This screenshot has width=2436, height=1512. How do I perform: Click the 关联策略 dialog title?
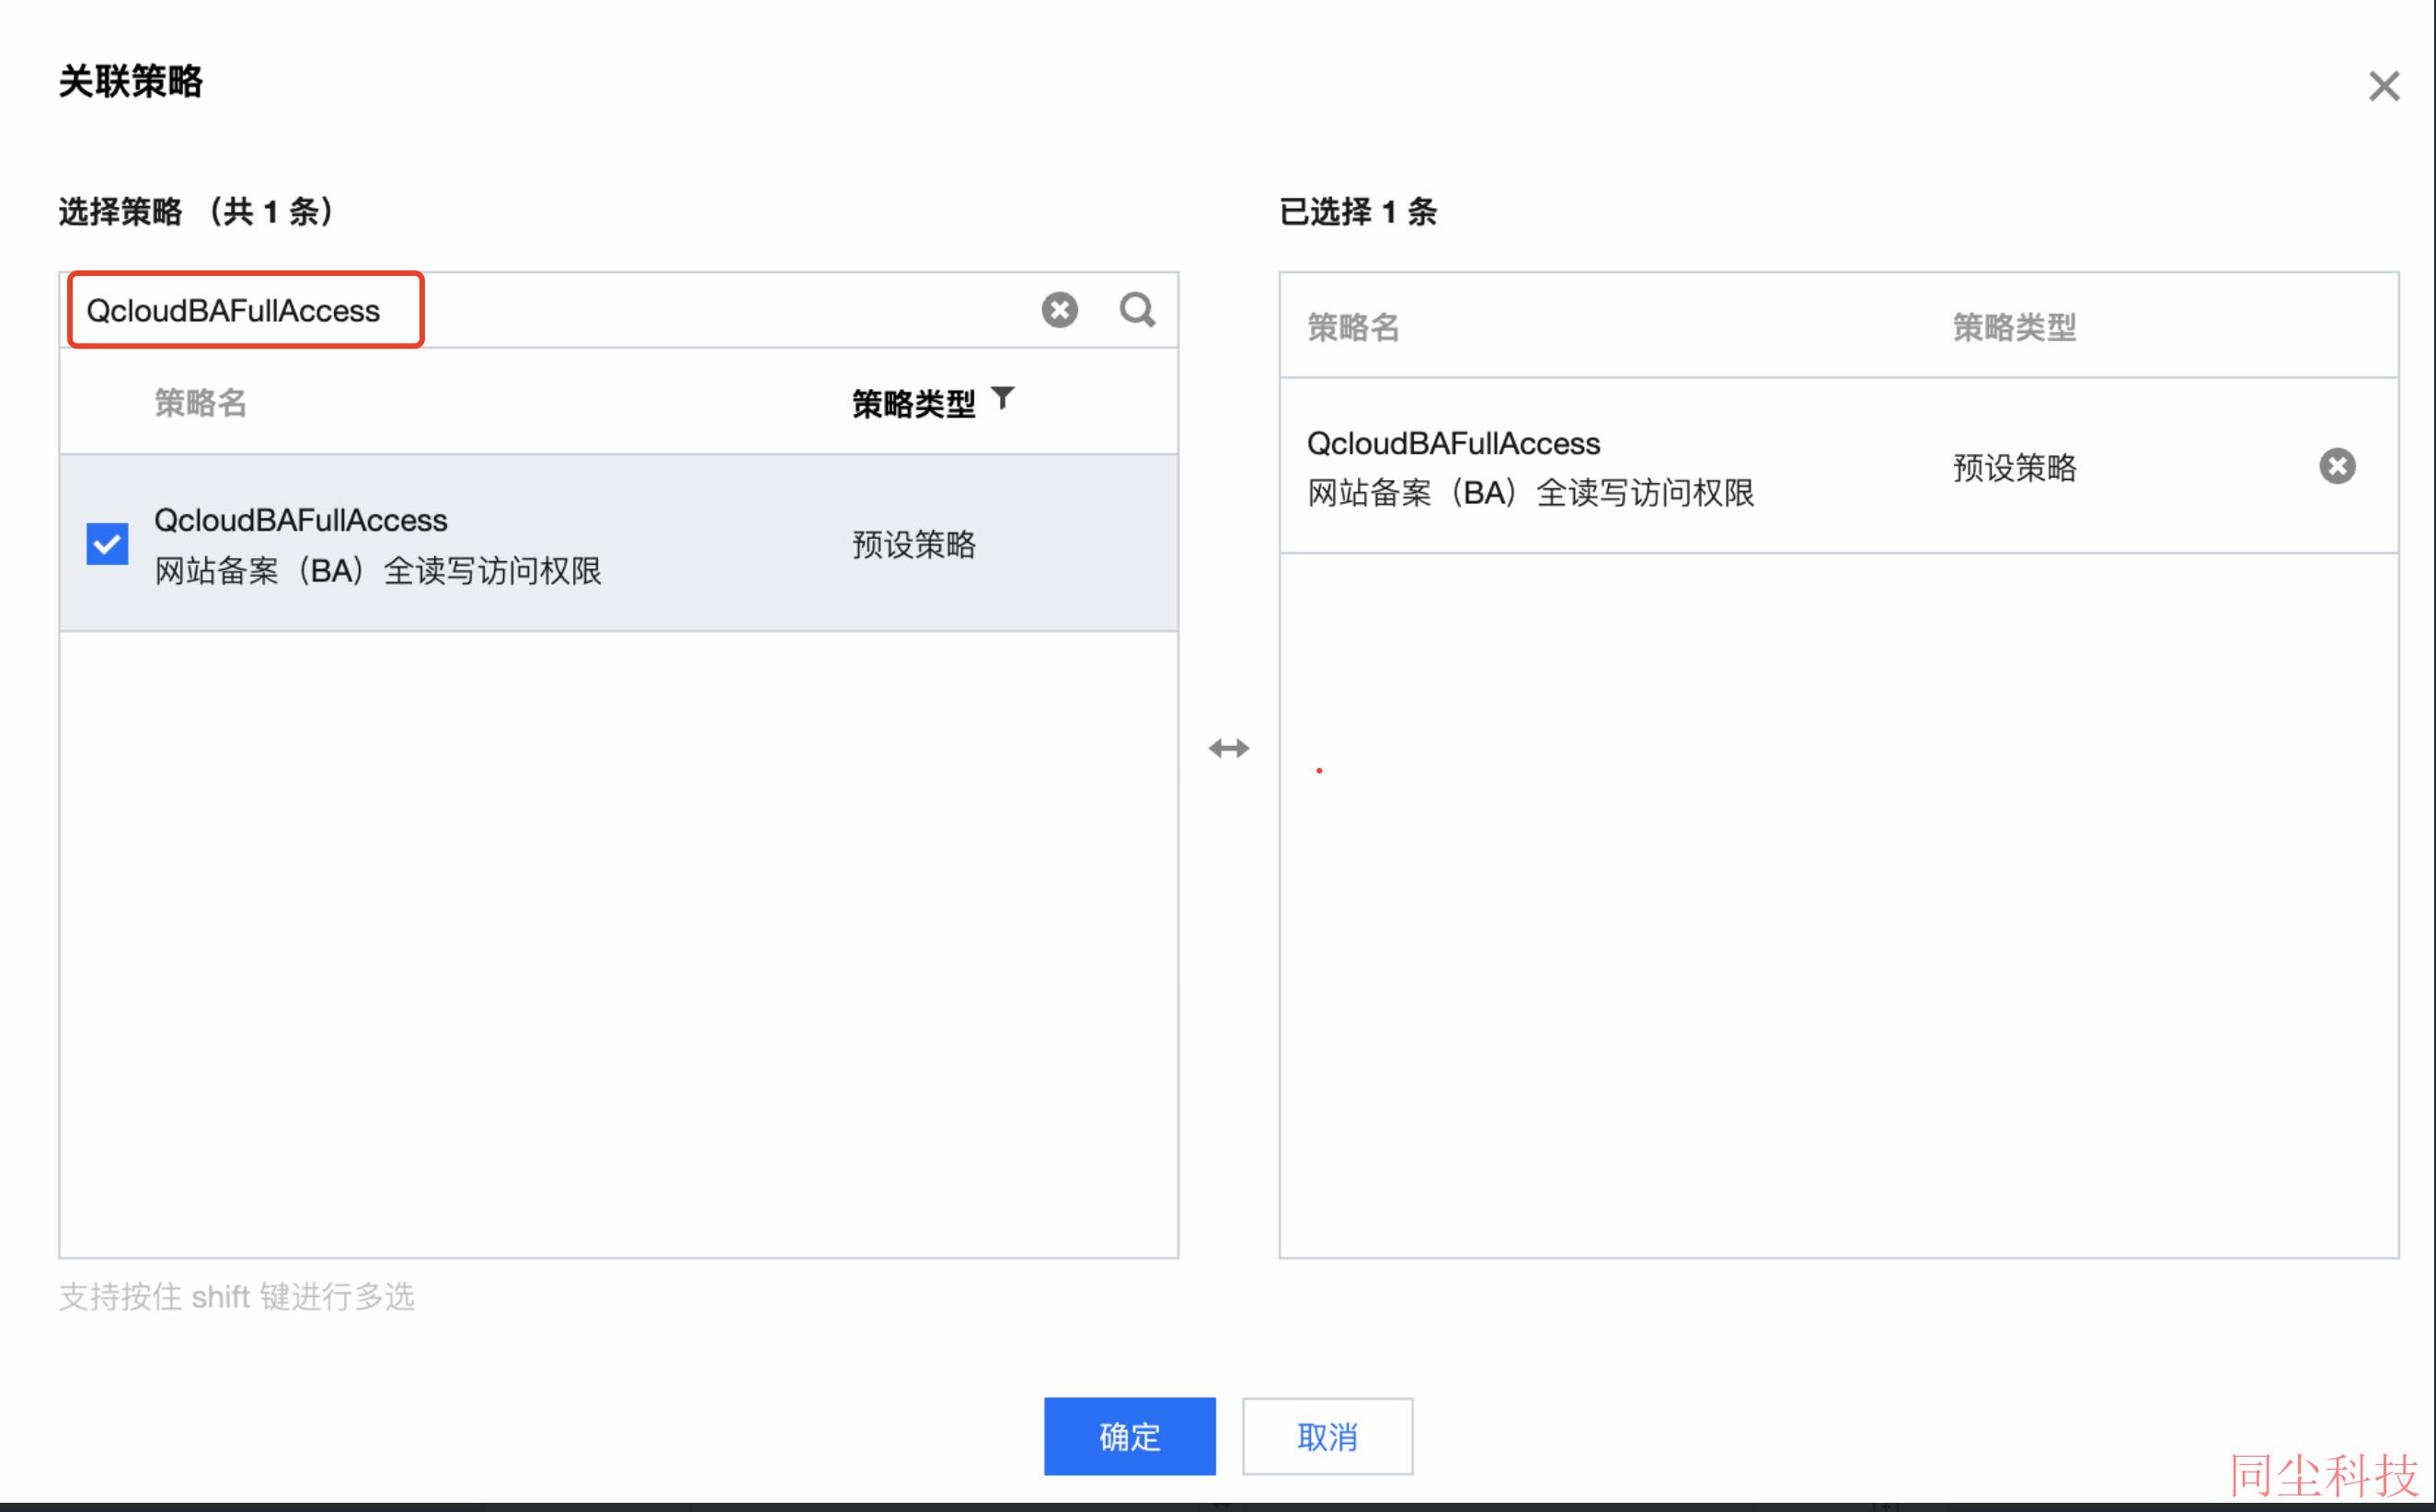click(x=130, y=81)
